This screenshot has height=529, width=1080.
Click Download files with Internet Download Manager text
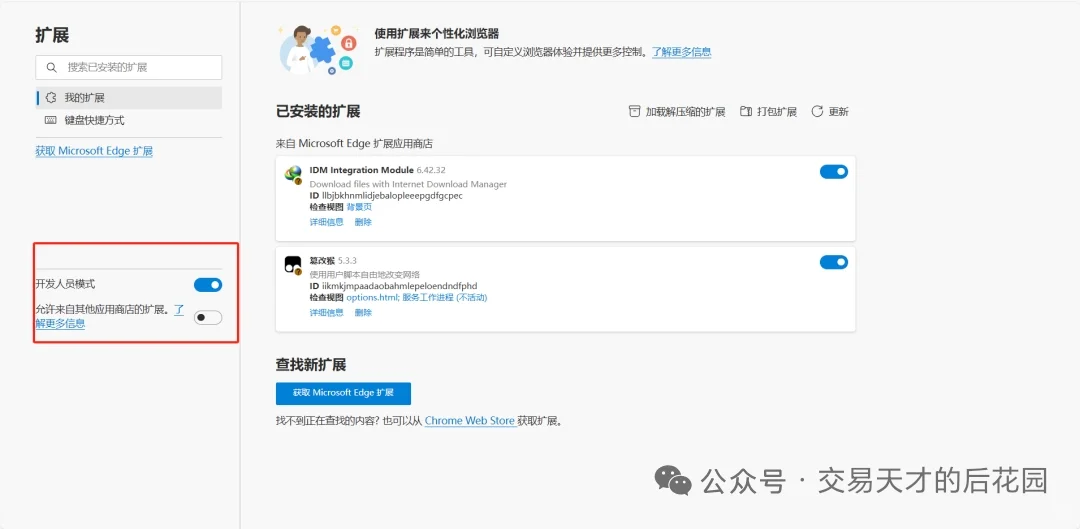click(408, 184)
